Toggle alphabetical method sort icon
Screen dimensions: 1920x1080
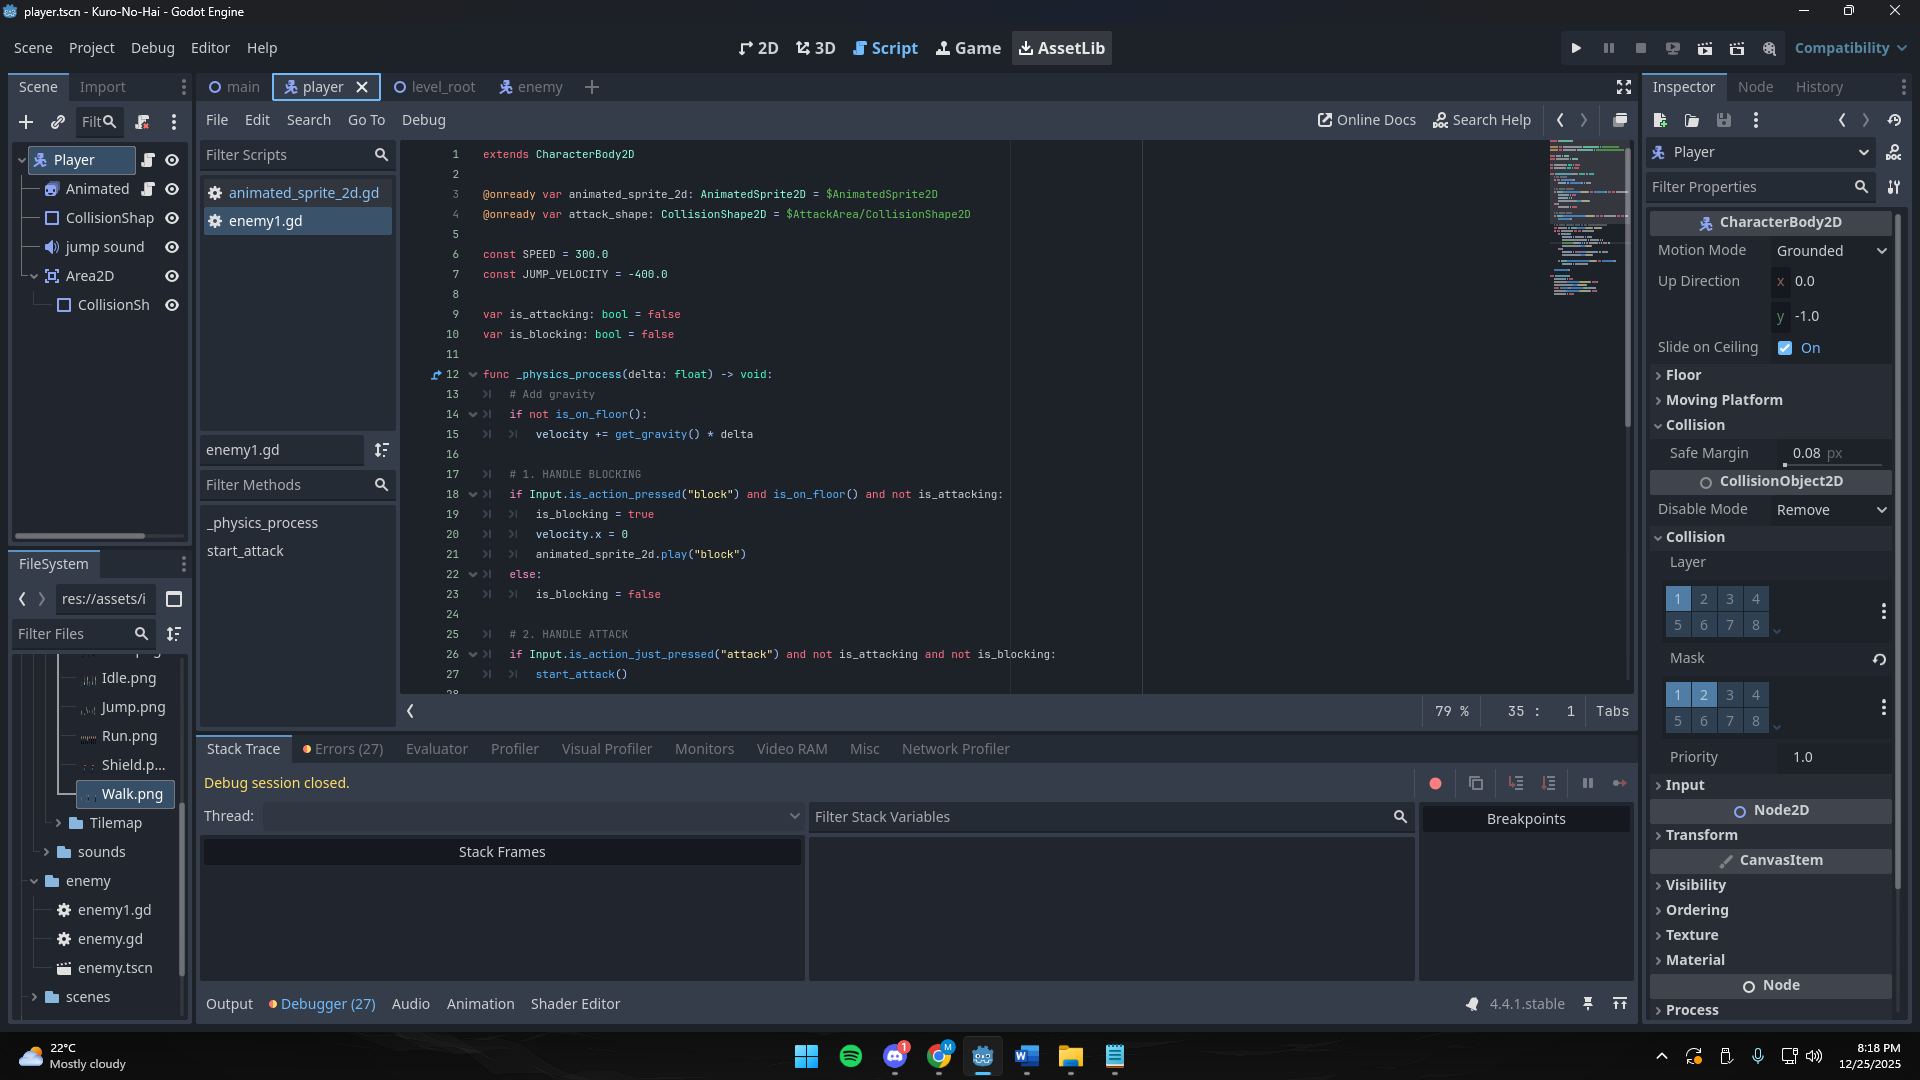381,450
